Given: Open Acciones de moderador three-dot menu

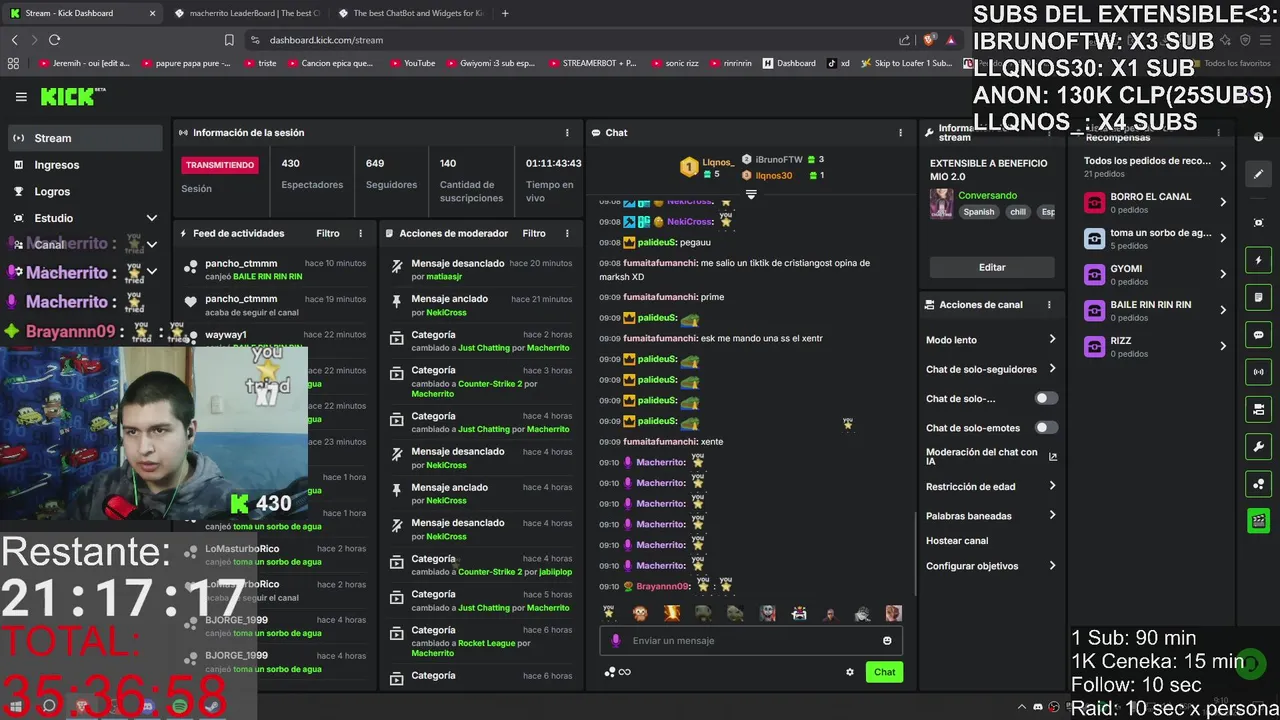Looking at the screenshot, I should [x=567, y=233].
